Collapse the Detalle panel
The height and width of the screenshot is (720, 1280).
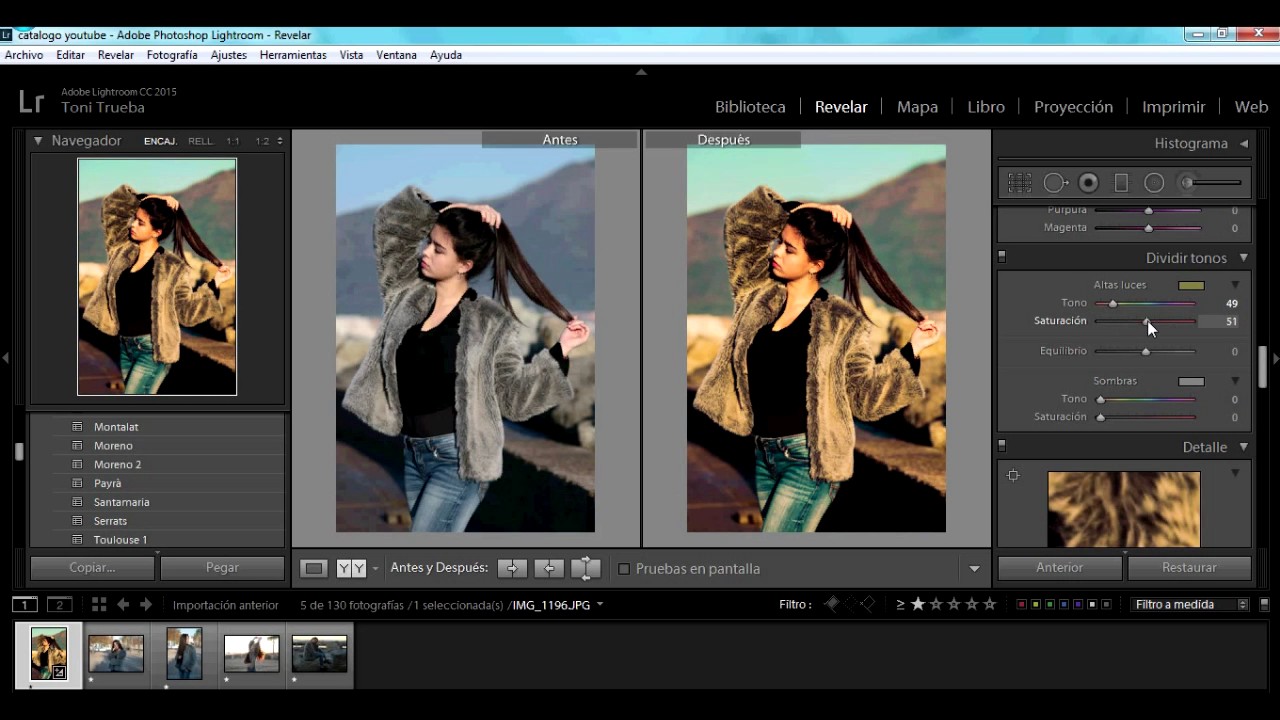coord(1244,447)
